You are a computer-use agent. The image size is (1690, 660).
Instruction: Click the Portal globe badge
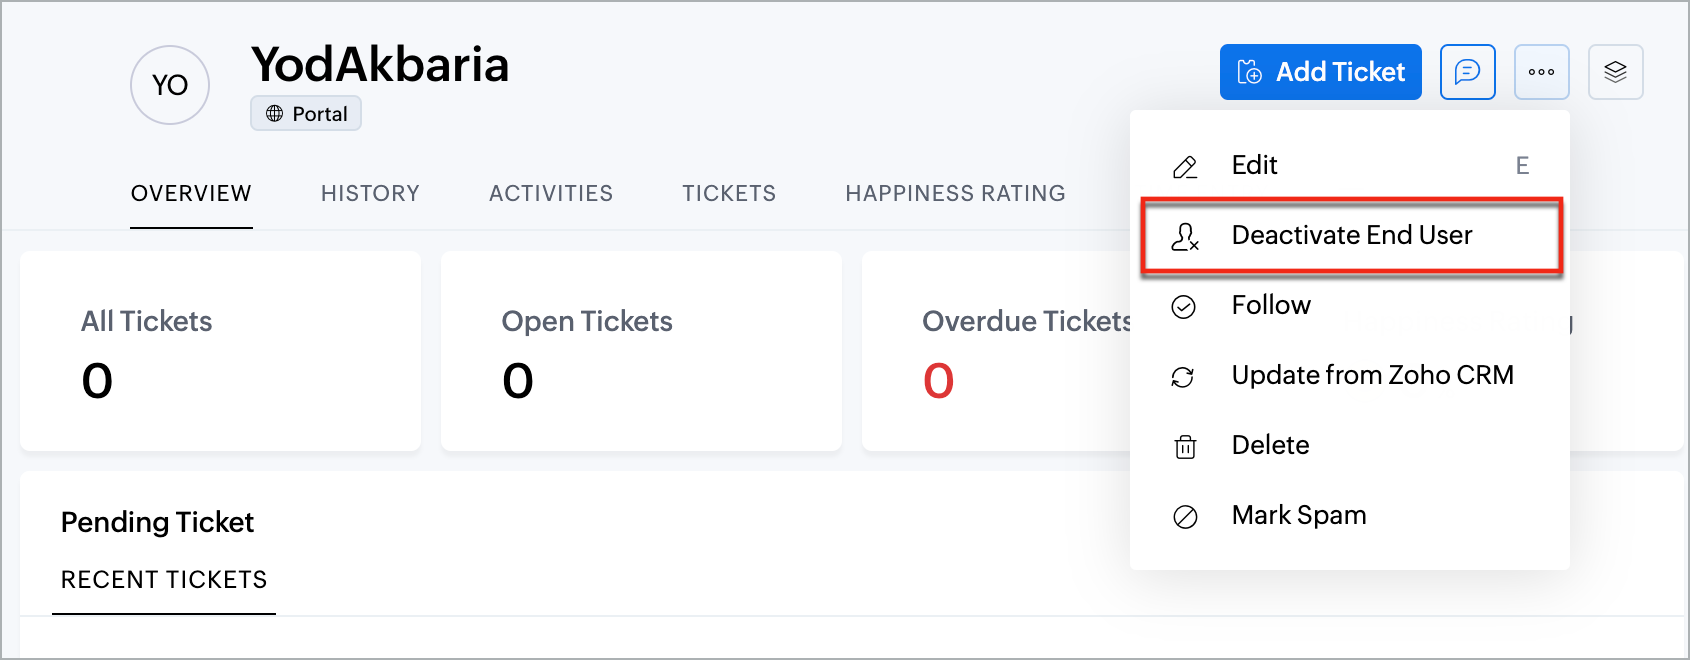[306, 114]
